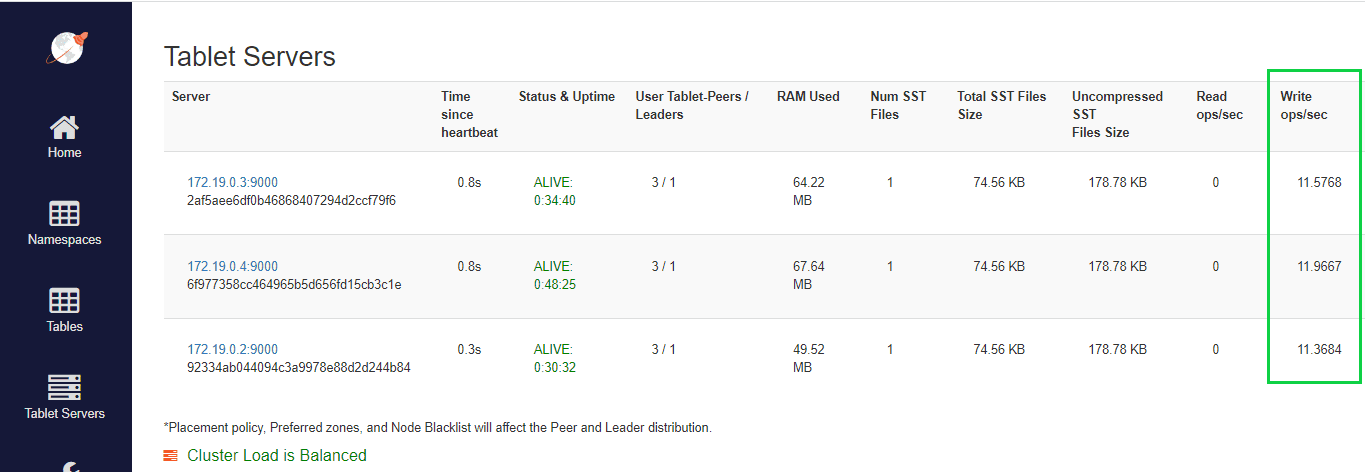
Task: Open server link 172.19.0.2:9000
Action: coord(232,350)
